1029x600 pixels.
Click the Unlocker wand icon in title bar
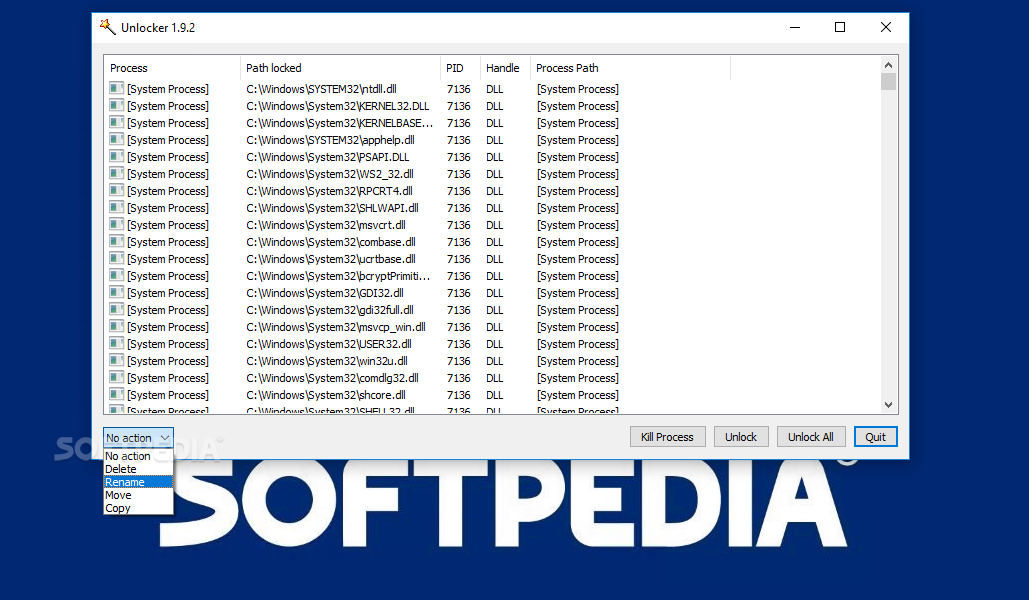click(x=108, y=27)
